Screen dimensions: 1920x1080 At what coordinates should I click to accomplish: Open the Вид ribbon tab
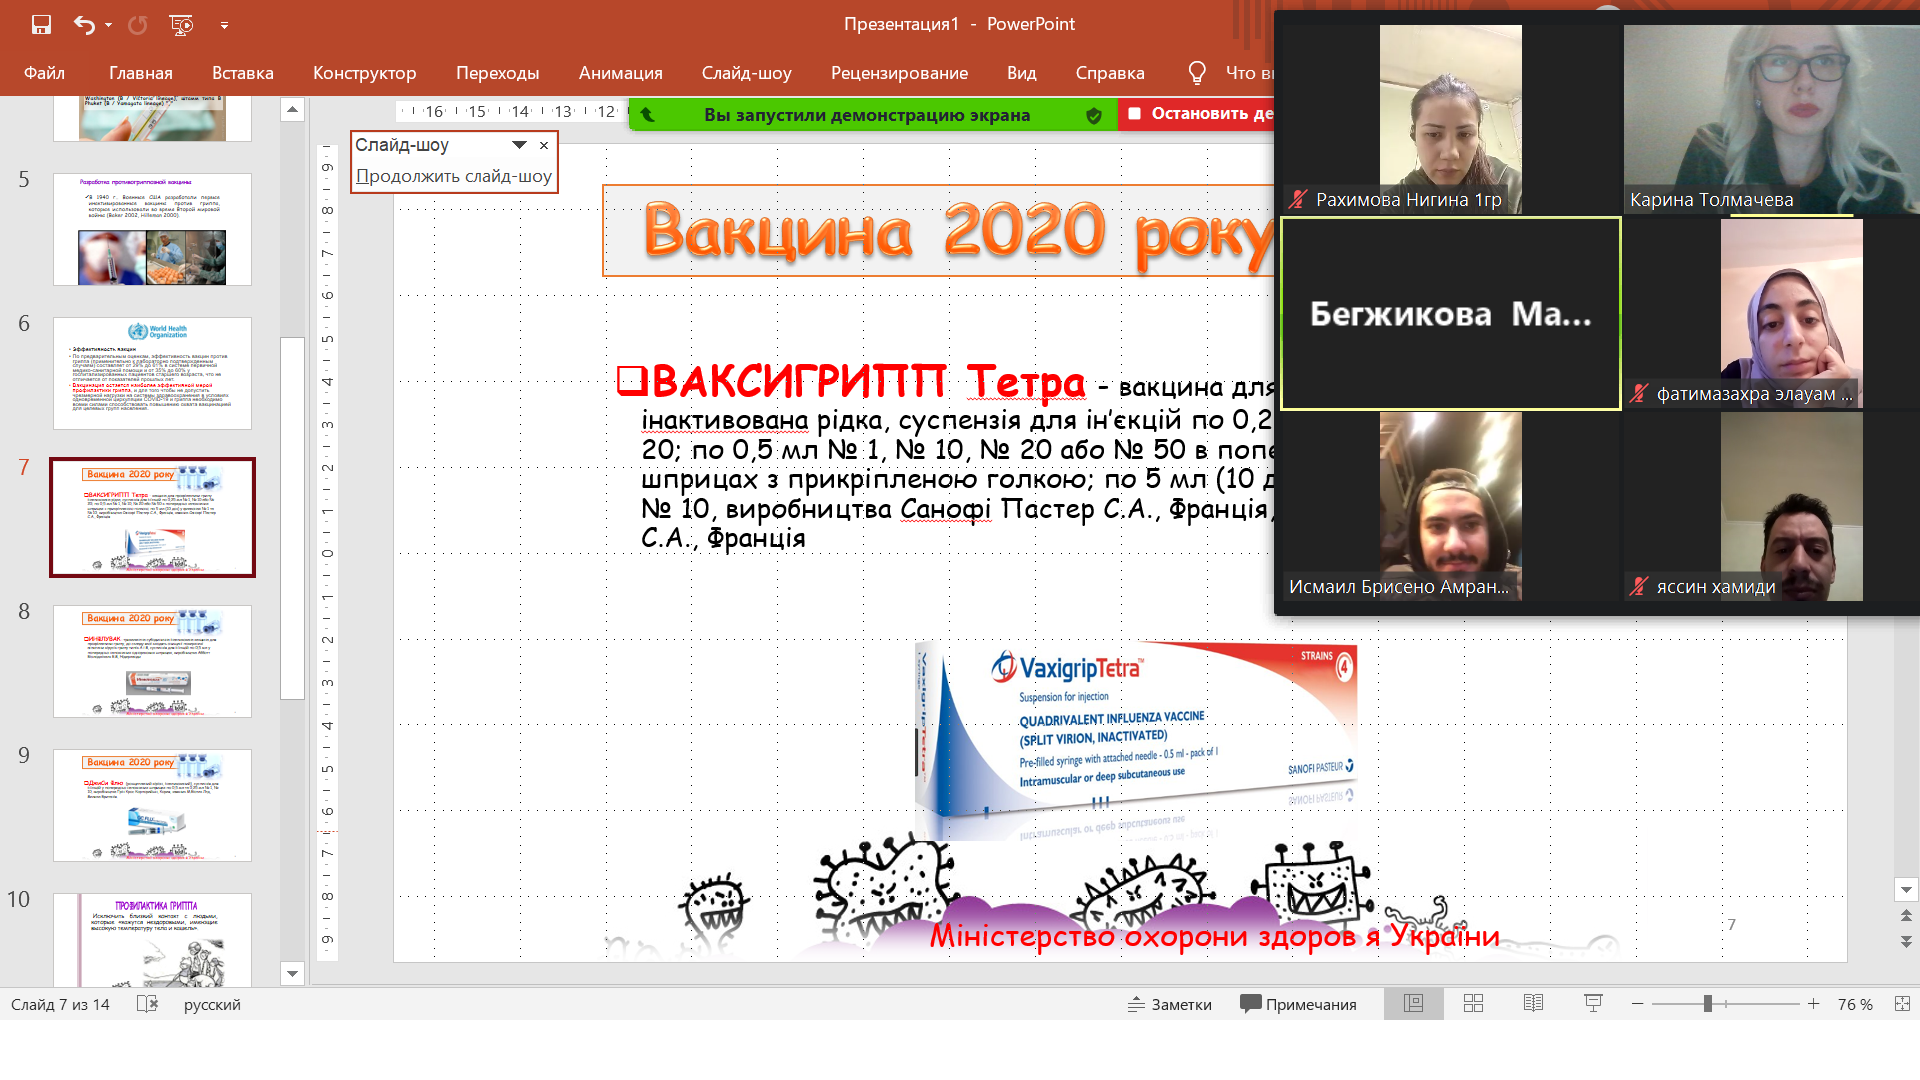(x=1021, y=73)
